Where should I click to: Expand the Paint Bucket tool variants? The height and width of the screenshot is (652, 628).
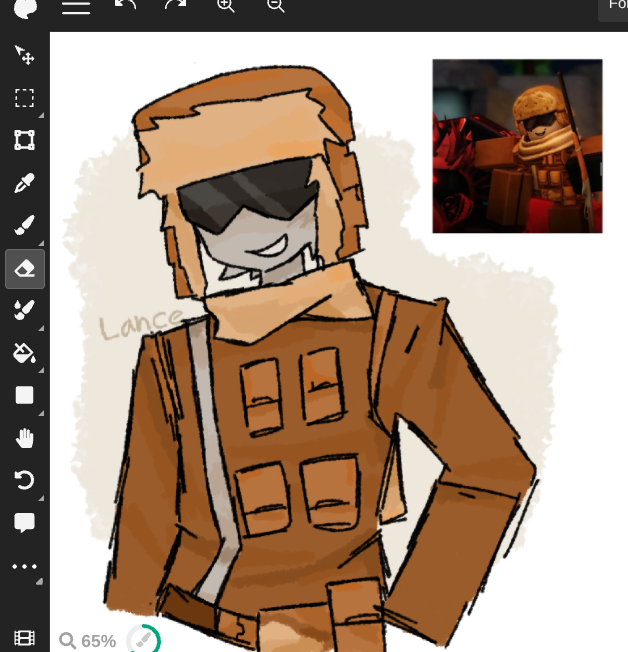[41, 370]
